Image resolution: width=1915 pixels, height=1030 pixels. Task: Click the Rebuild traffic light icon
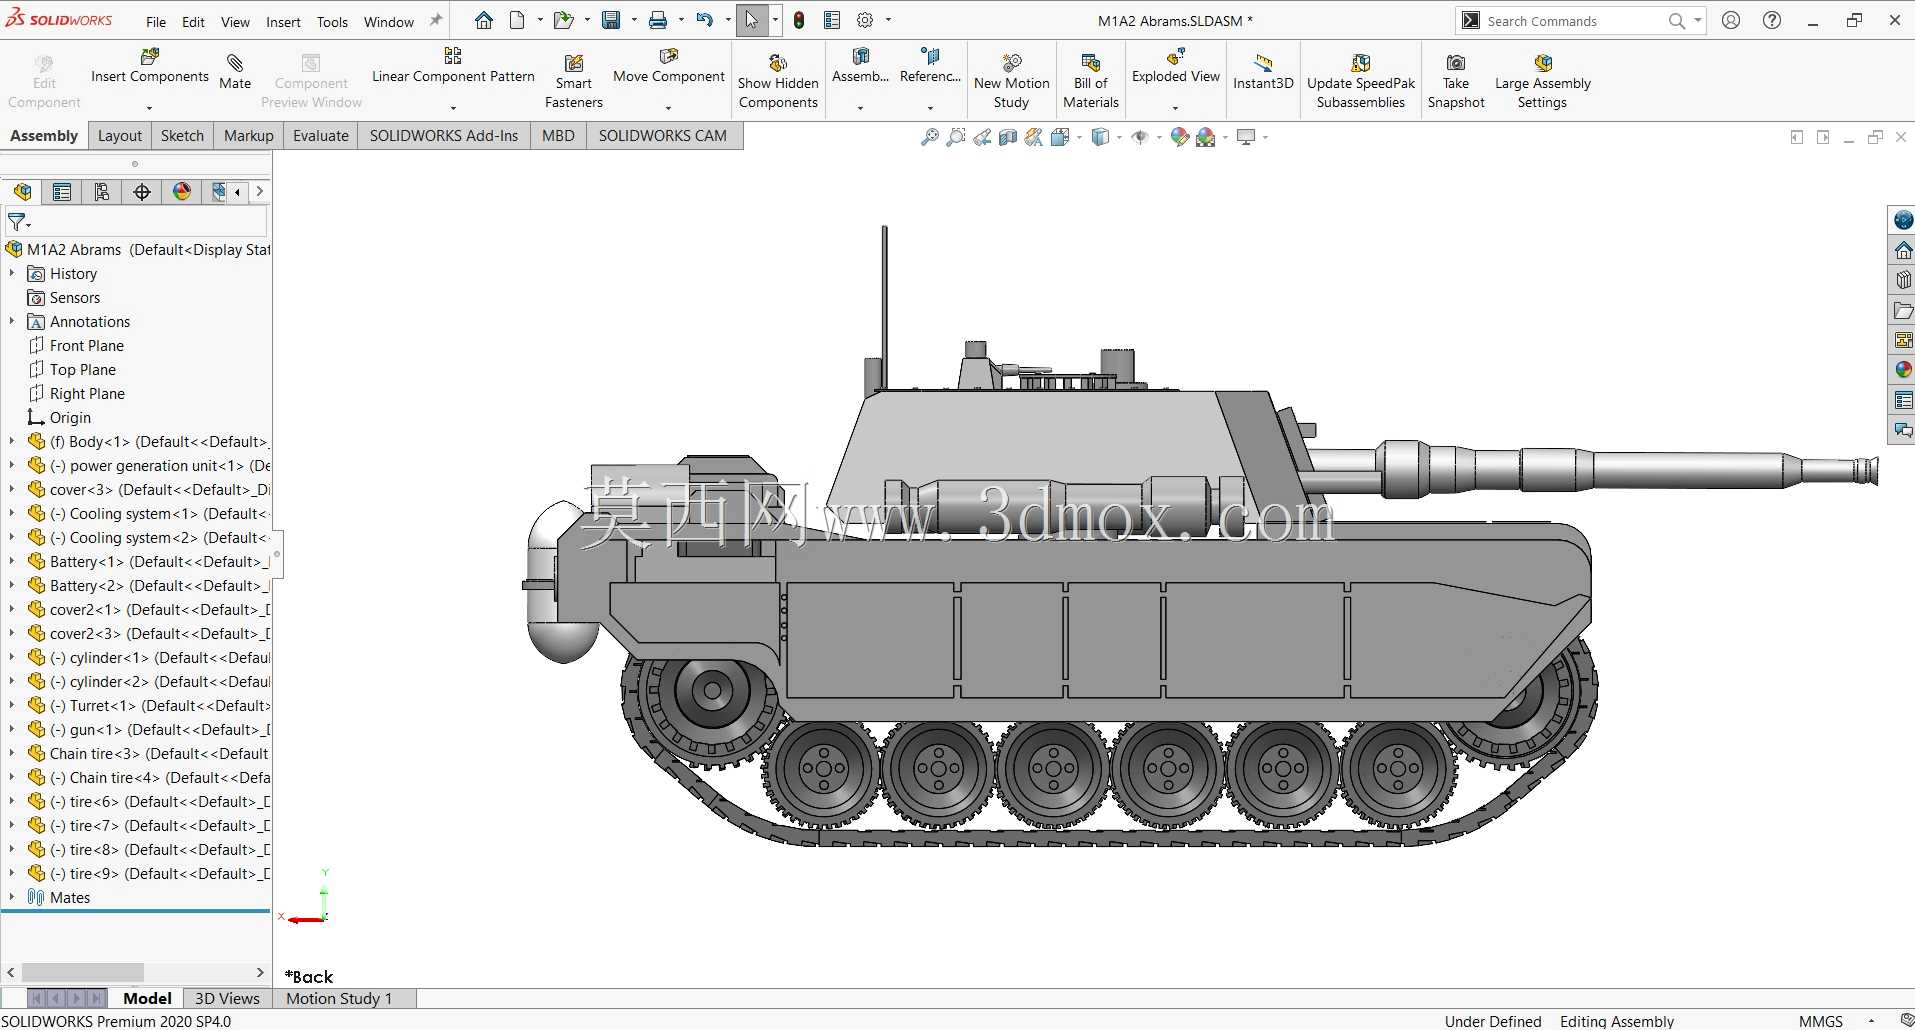799,20
